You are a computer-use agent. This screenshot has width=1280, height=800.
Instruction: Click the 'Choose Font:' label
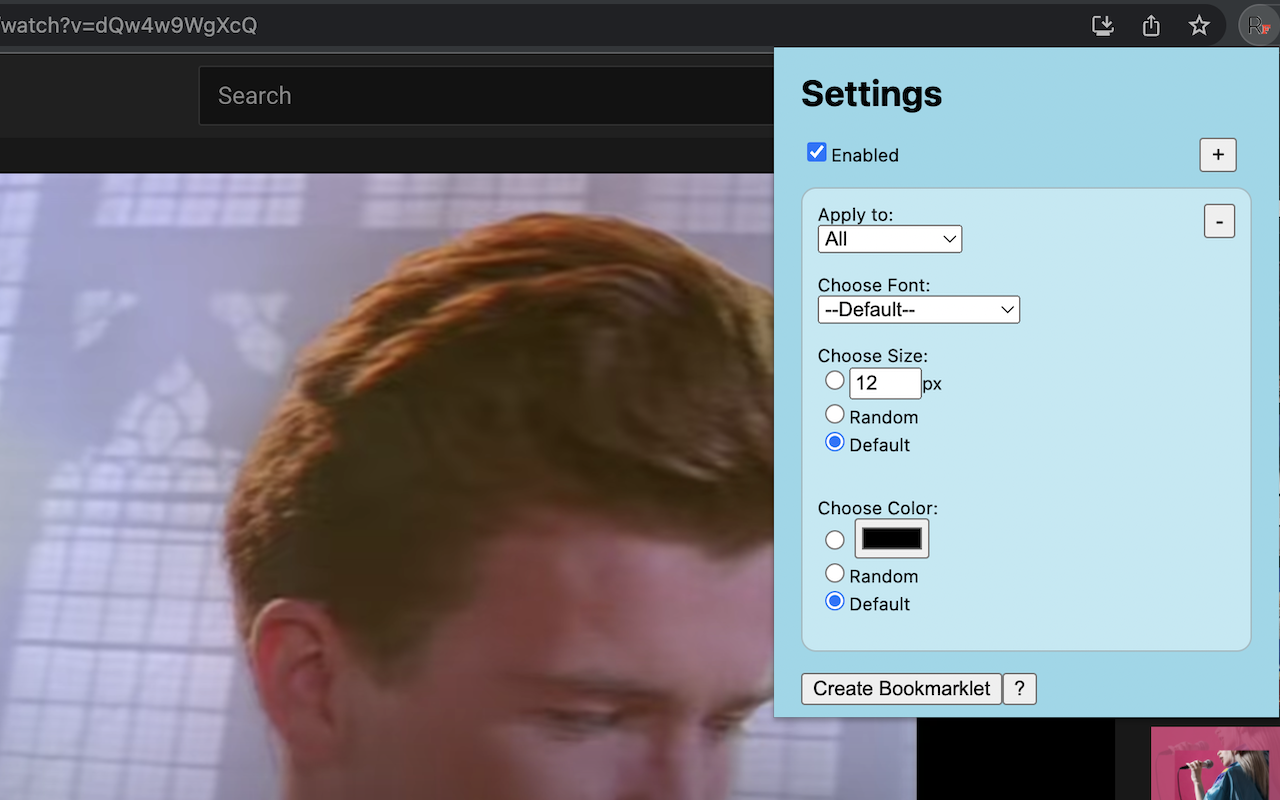pyautogui.click(x=874, y=286)
